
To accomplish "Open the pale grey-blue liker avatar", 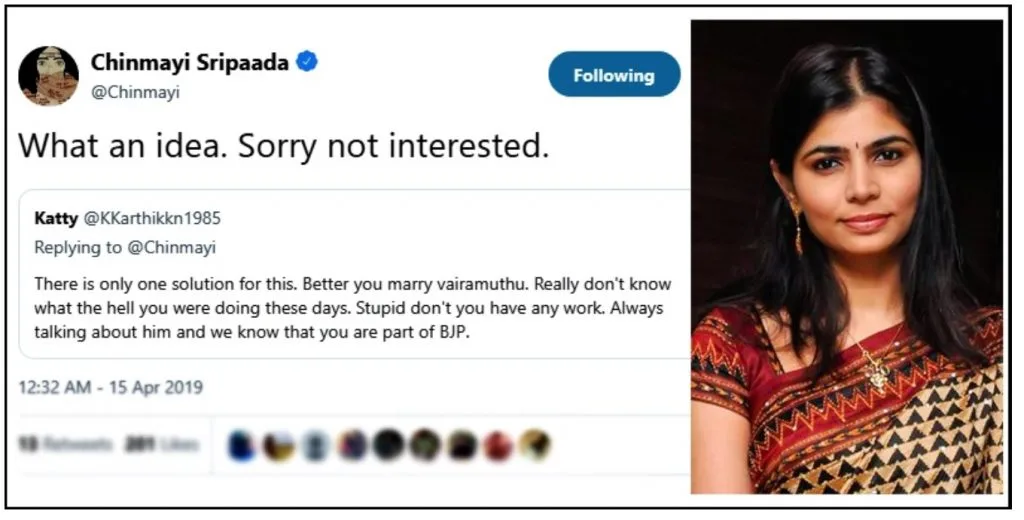I will (x=315, y=445).
